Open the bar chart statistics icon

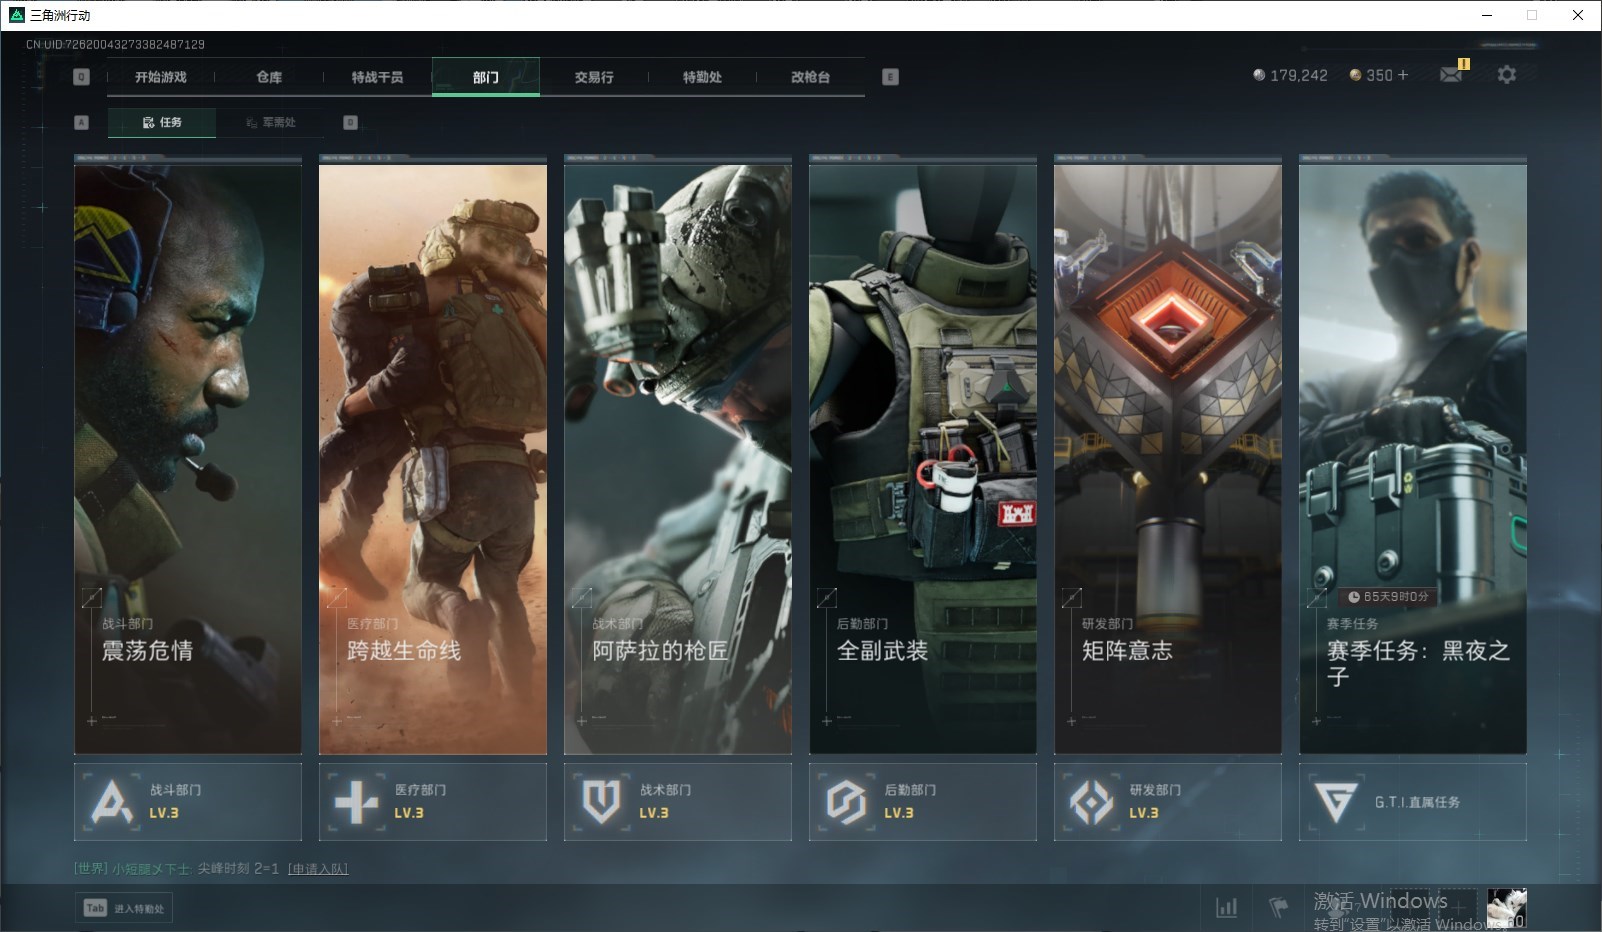tap(1226, 907)
